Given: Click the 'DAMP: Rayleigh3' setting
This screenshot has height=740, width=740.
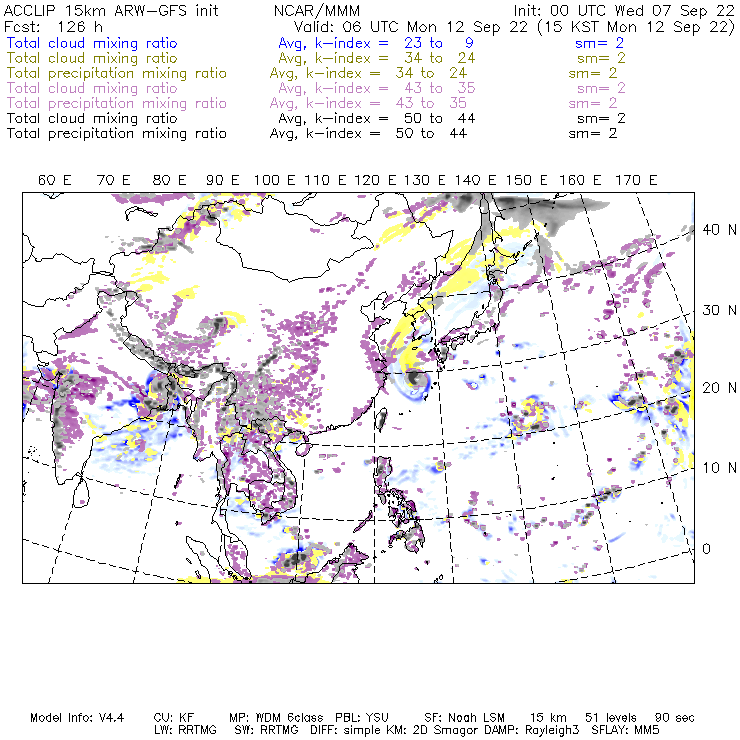Looking at the screenshot, I should click(x=533, y=730).
